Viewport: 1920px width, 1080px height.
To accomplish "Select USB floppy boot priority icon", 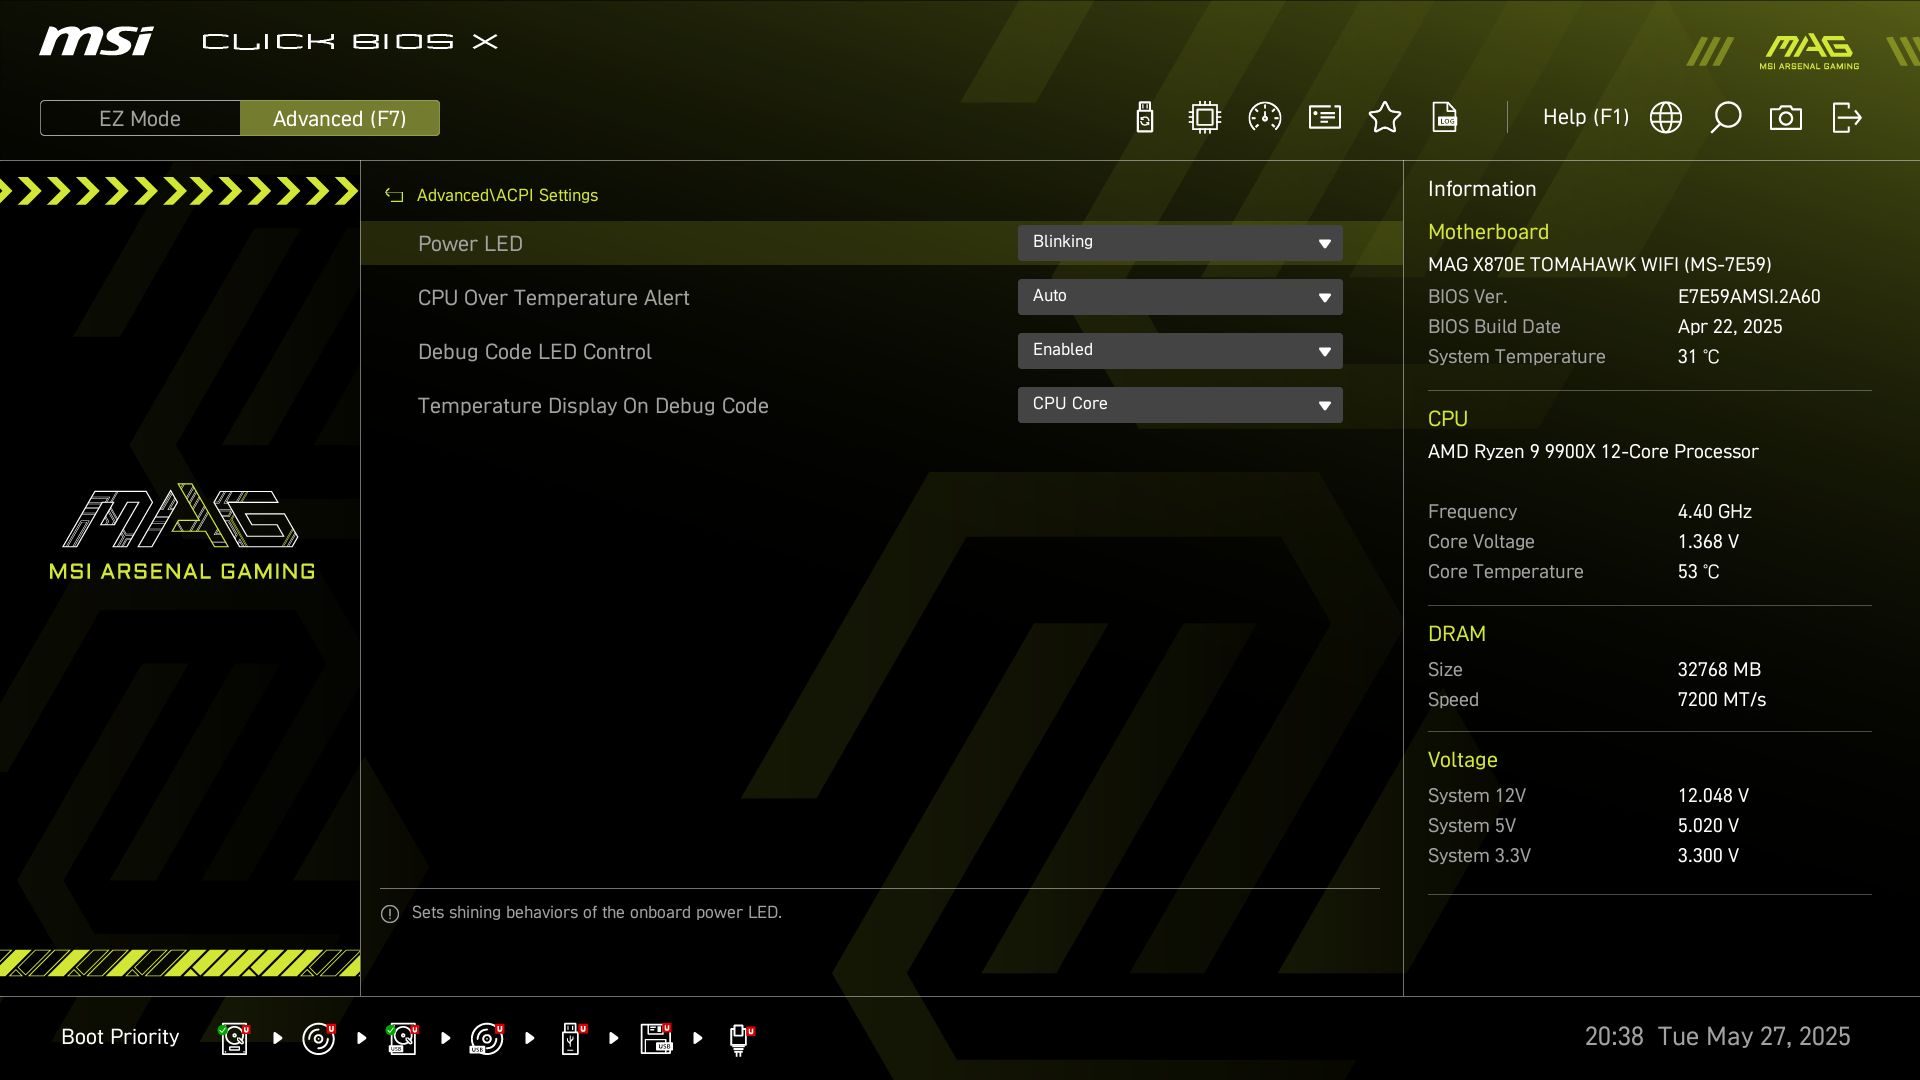I will pyautogui.click(x=656, y=1038).
